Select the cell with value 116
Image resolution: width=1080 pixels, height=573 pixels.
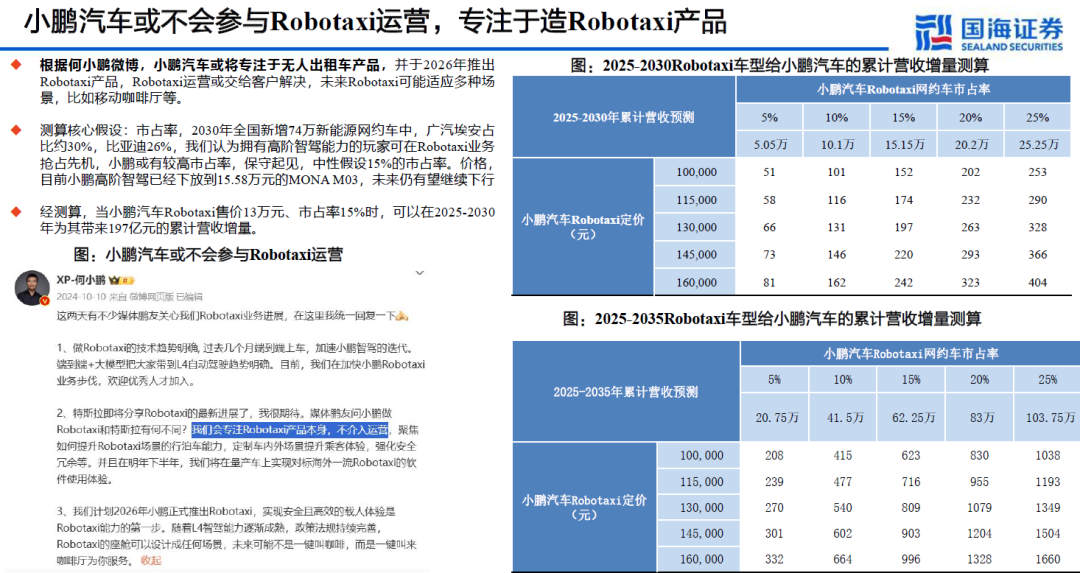click(837, 200)
